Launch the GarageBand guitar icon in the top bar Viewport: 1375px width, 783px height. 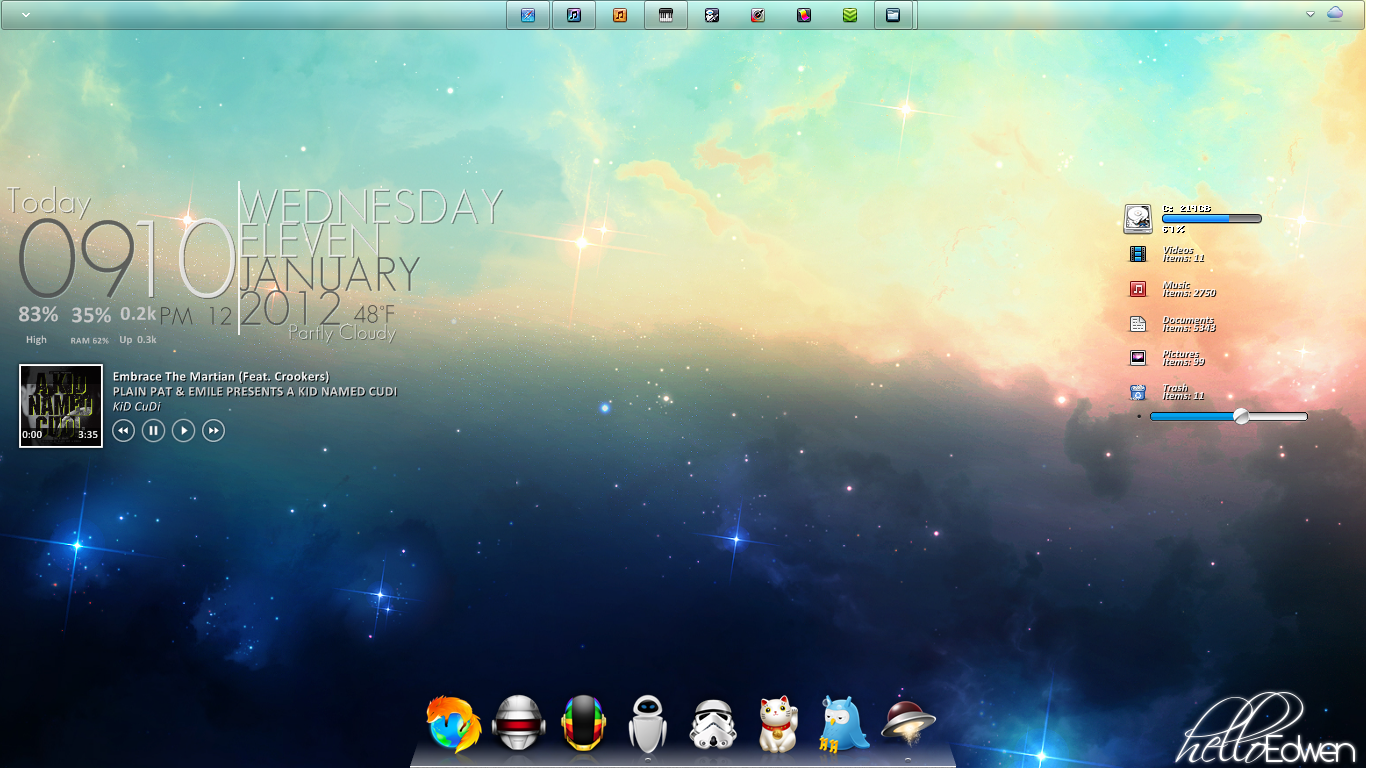pos(758,15)
